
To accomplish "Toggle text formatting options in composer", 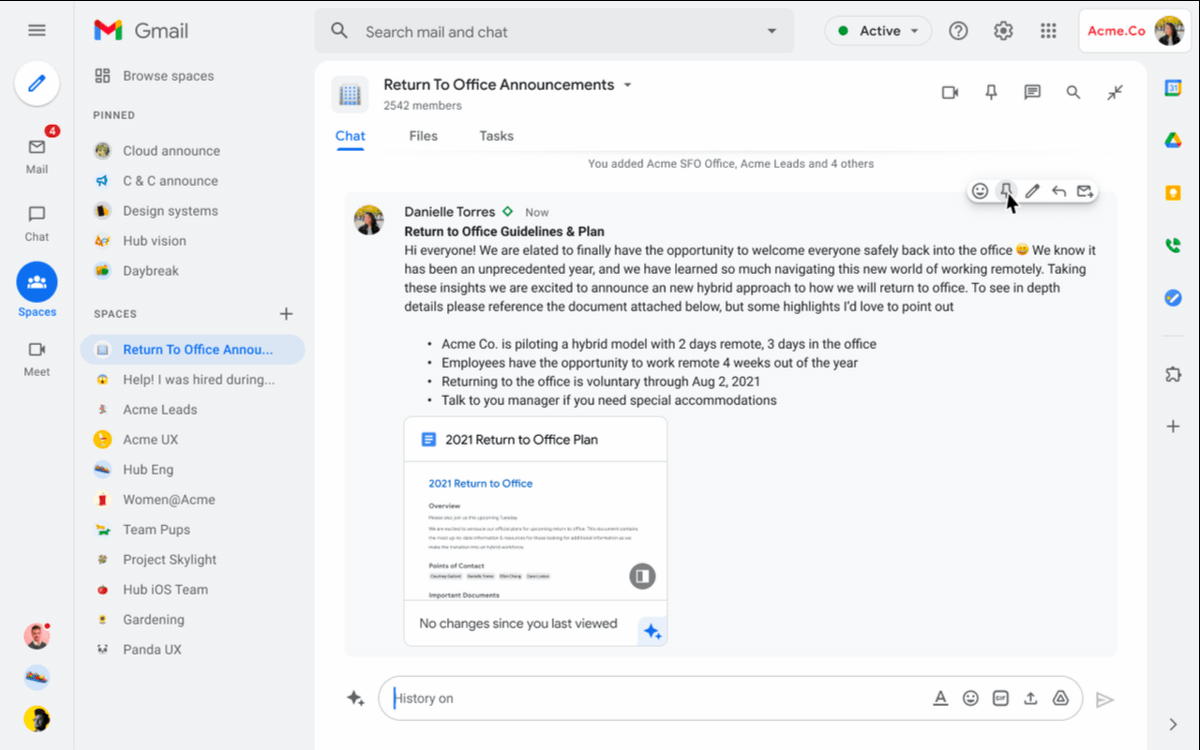I will click(x=940, y=699).
